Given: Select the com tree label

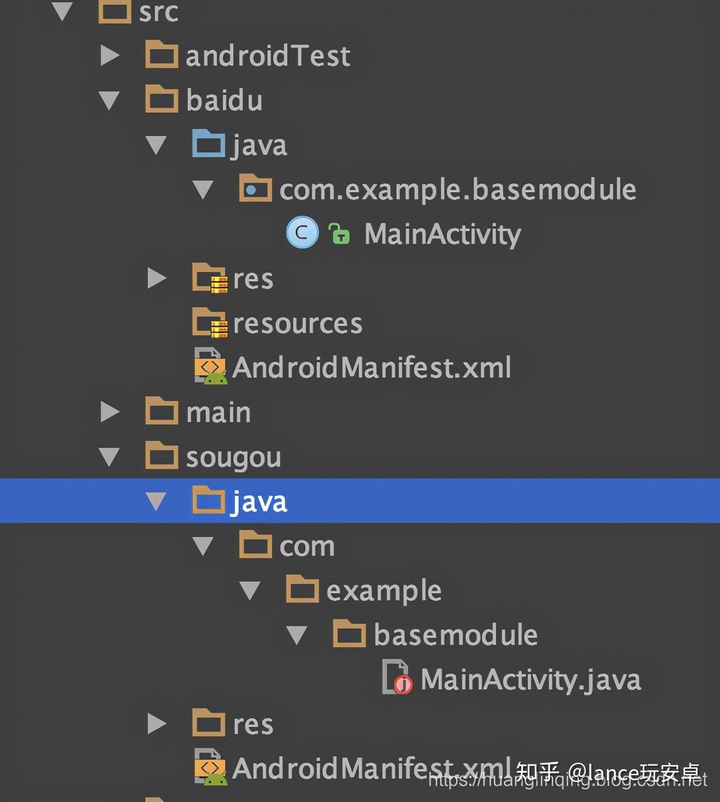Looking at the screenshot, I should (x=307, y=547).
